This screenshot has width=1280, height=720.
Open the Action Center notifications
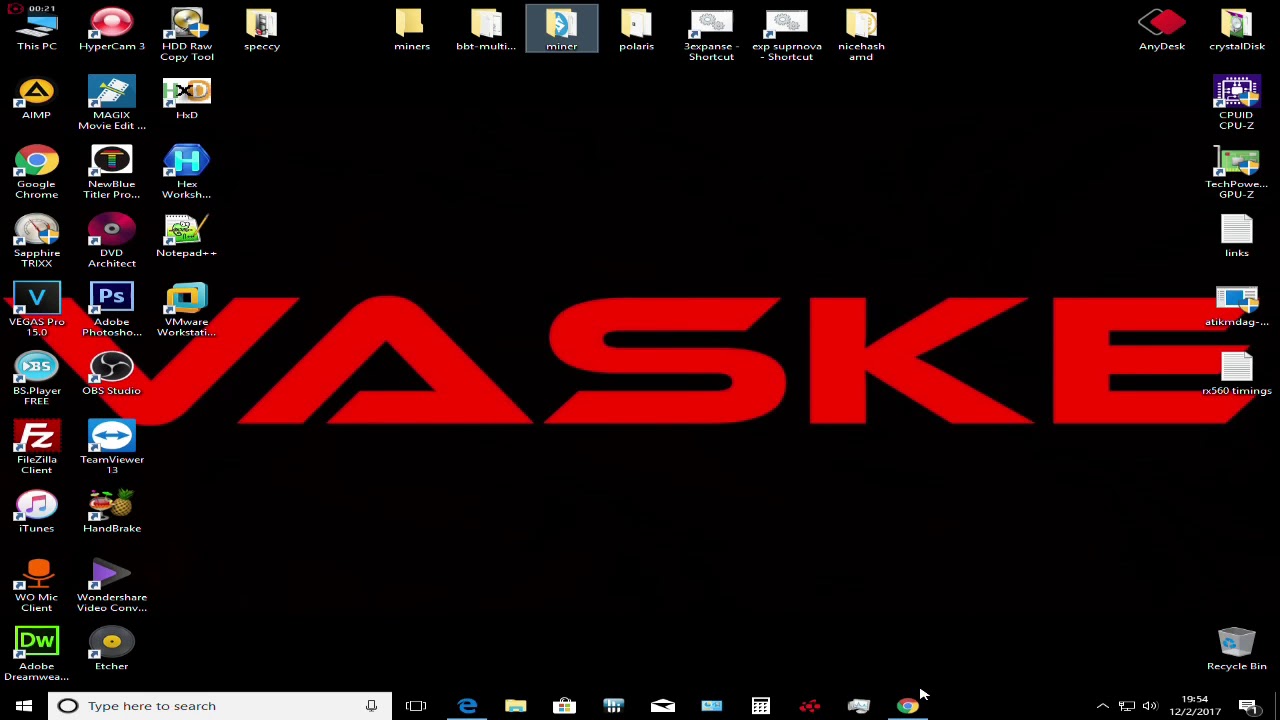tap(1248, 706)
